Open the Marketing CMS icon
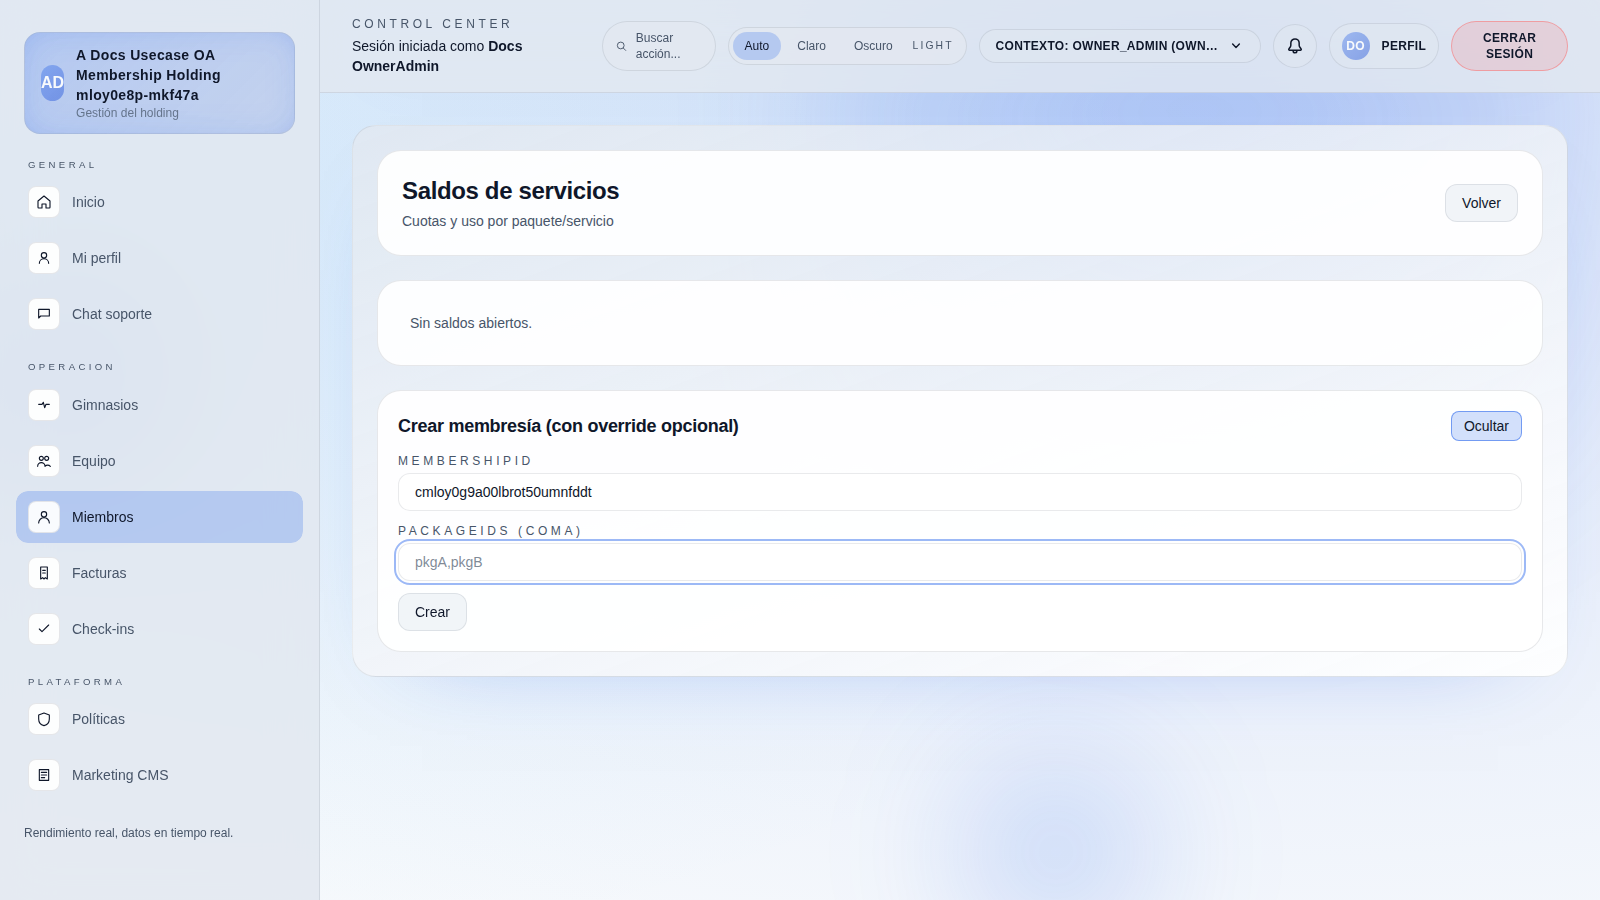The image size is (1600, 900). 44,775
